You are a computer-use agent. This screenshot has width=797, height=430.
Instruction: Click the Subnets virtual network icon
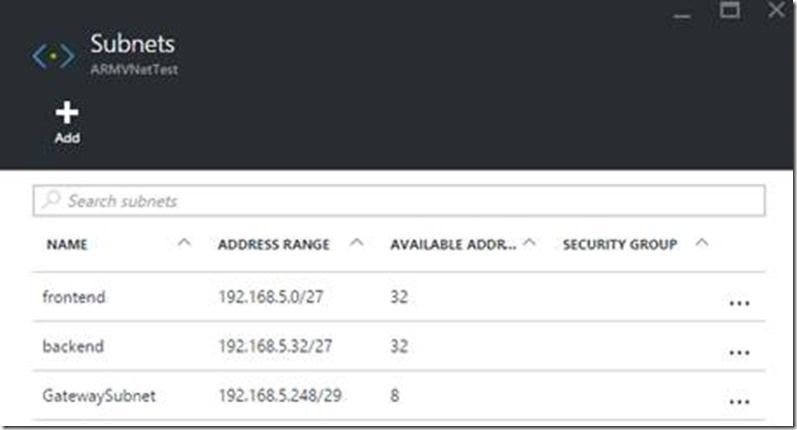(x=53, y=55)
